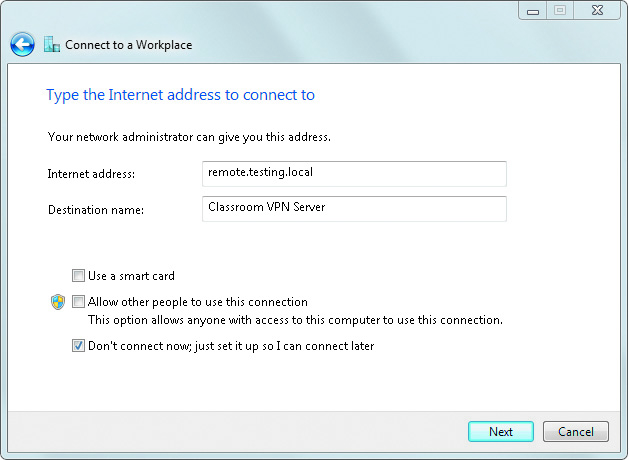Click the Connect to a Workplace network icon
629x460 pixels.
[x=52, y=44]
